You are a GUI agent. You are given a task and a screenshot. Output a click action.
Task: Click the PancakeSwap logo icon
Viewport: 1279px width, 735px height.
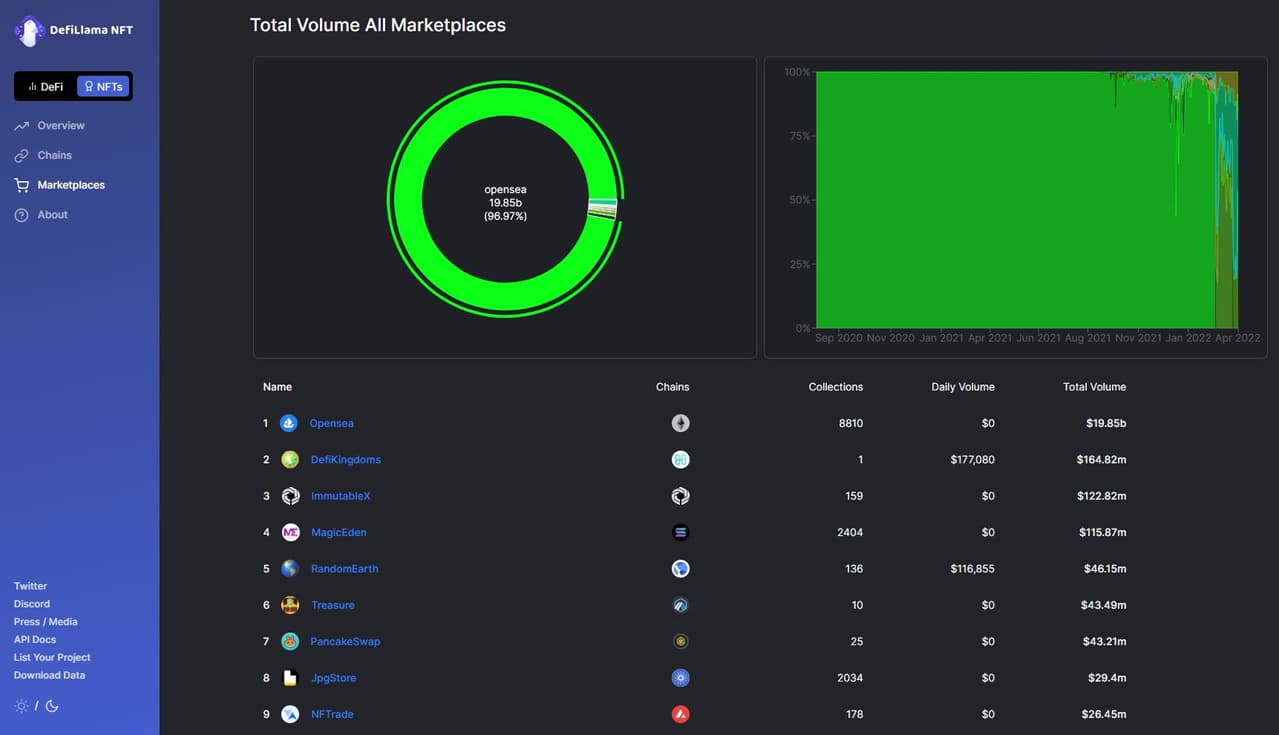click(290, 641)
